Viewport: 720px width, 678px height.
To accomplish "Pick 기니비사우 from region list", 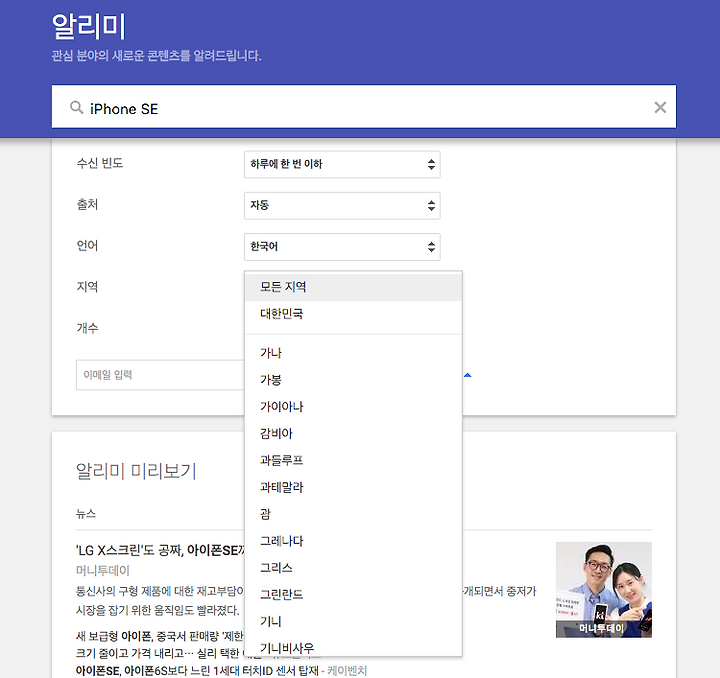I will (x=353, y=648).
